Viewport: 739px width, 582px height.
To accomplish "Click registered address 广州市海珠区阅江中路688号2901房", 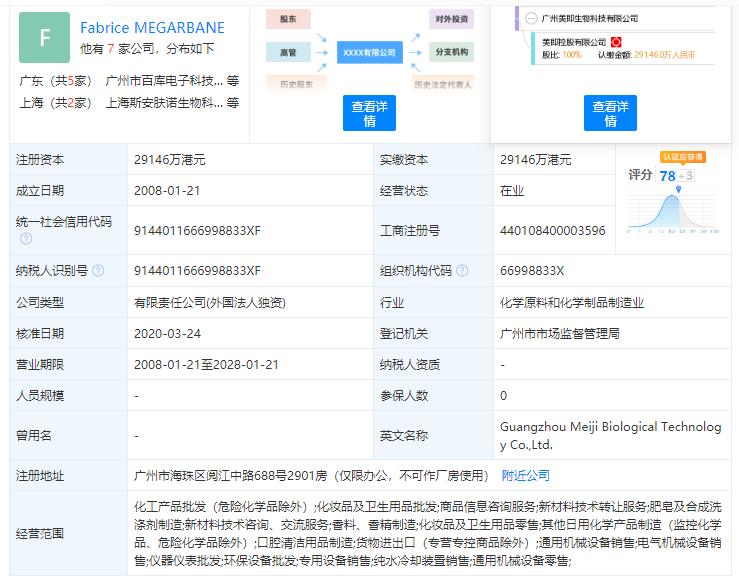I will [230, 475].
